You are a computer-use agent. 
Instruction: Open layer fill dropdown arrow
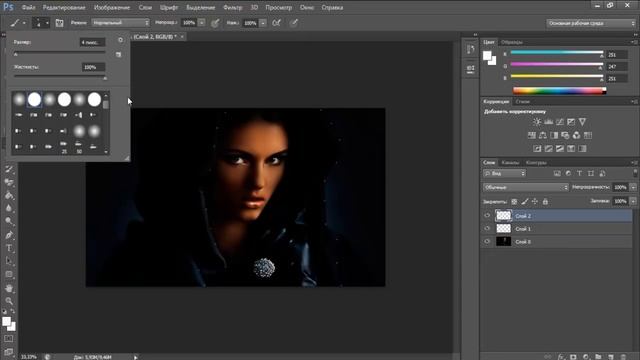pyautogui.click(x=633, y=201)
